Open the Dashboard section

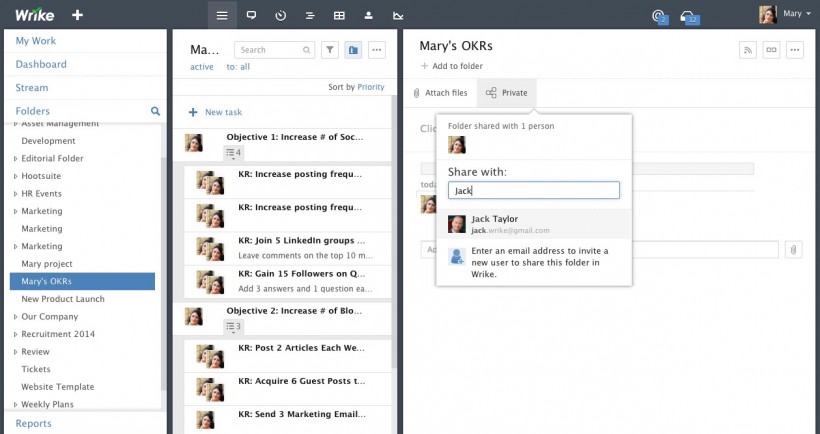point(41,64)
